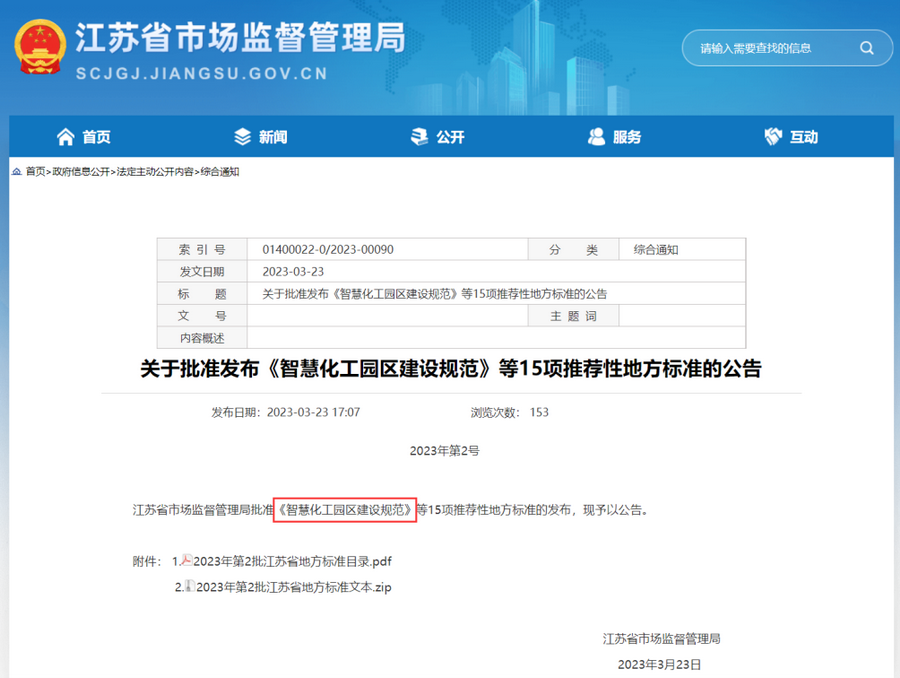Download 2023年第2批江苏省地方标准文本.zip
900x678 pixels.
click(x=294, y=588)
